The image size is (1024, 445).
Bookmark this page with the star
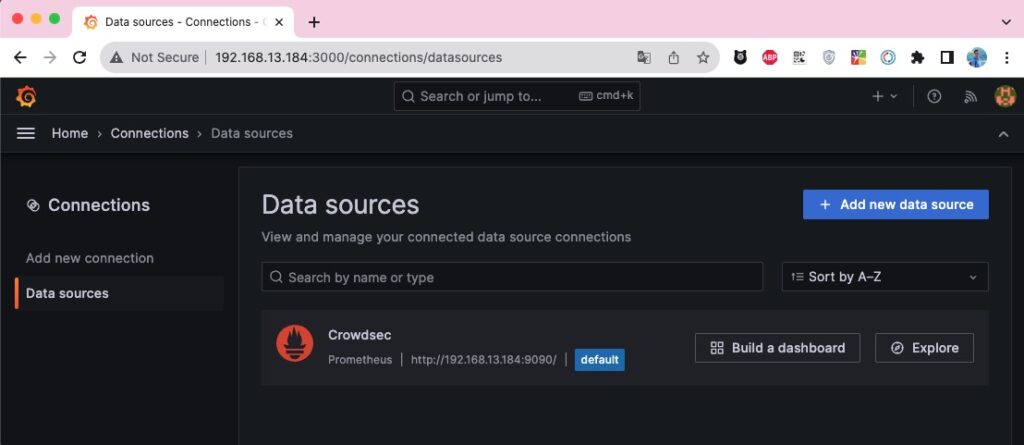[703, 58]
